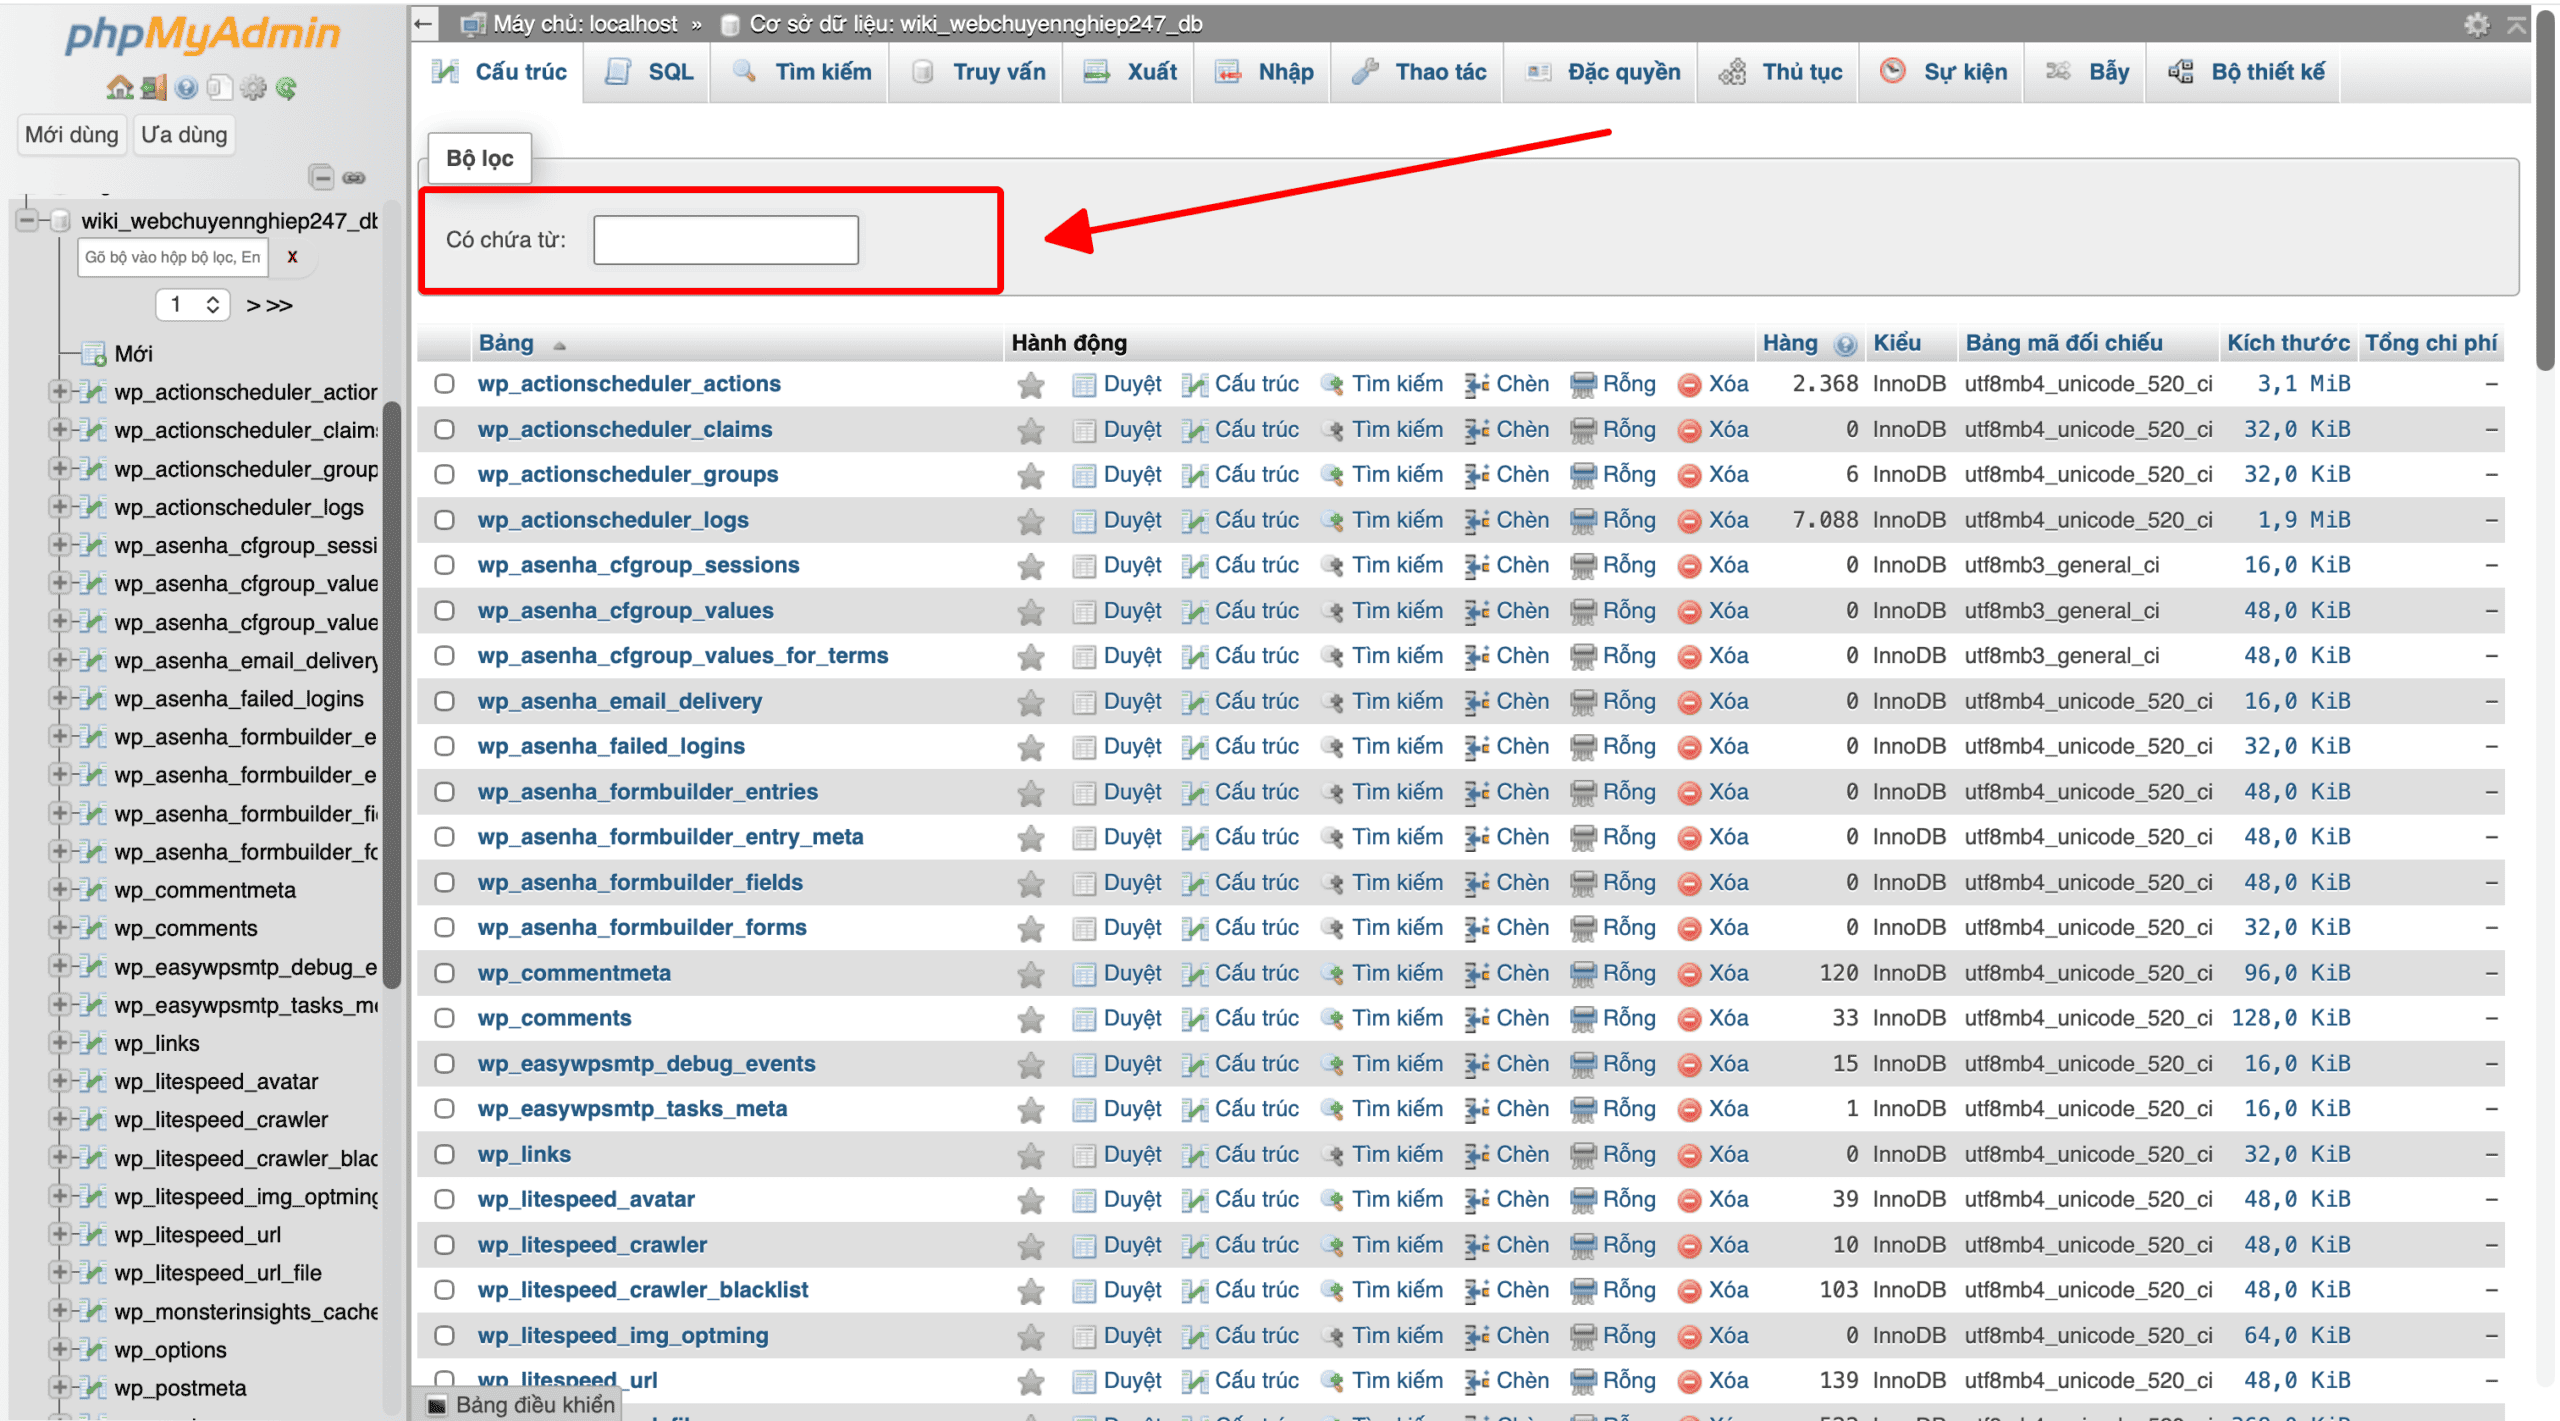Image resolution: width=2560 pixels, height=1421 pixels.
Task: Click the sidebar table filter box
Action: tap(172, 257)
